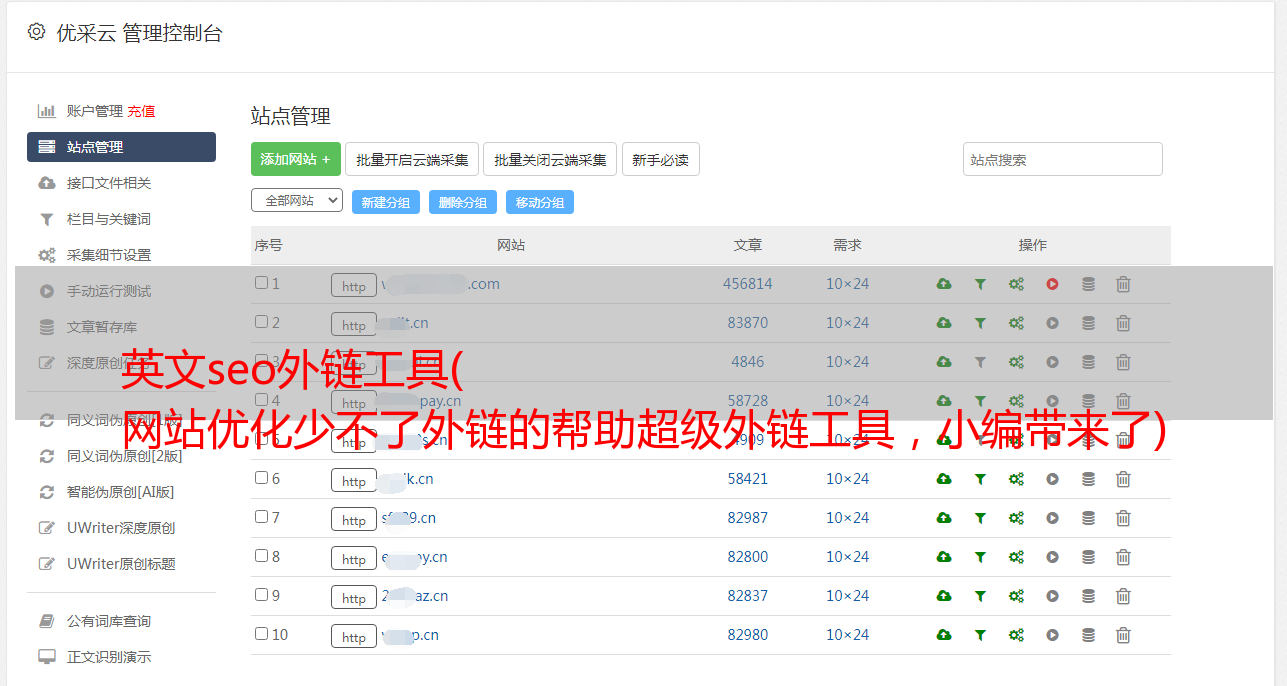Click the database icon for the 82800 row
The width and height of the screenshot is (1287, 686).
click(x=1088, y=557)
